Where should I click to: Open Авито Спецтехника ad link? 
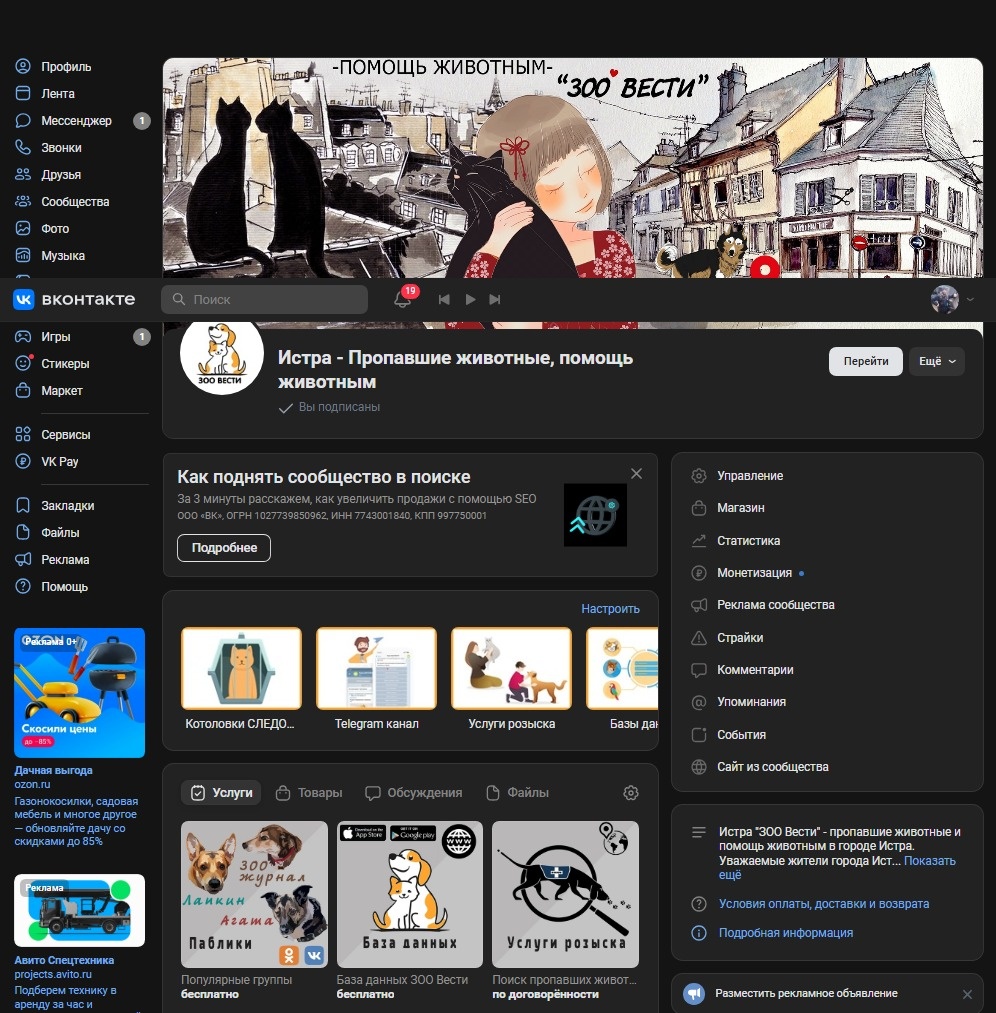[64, 960]
